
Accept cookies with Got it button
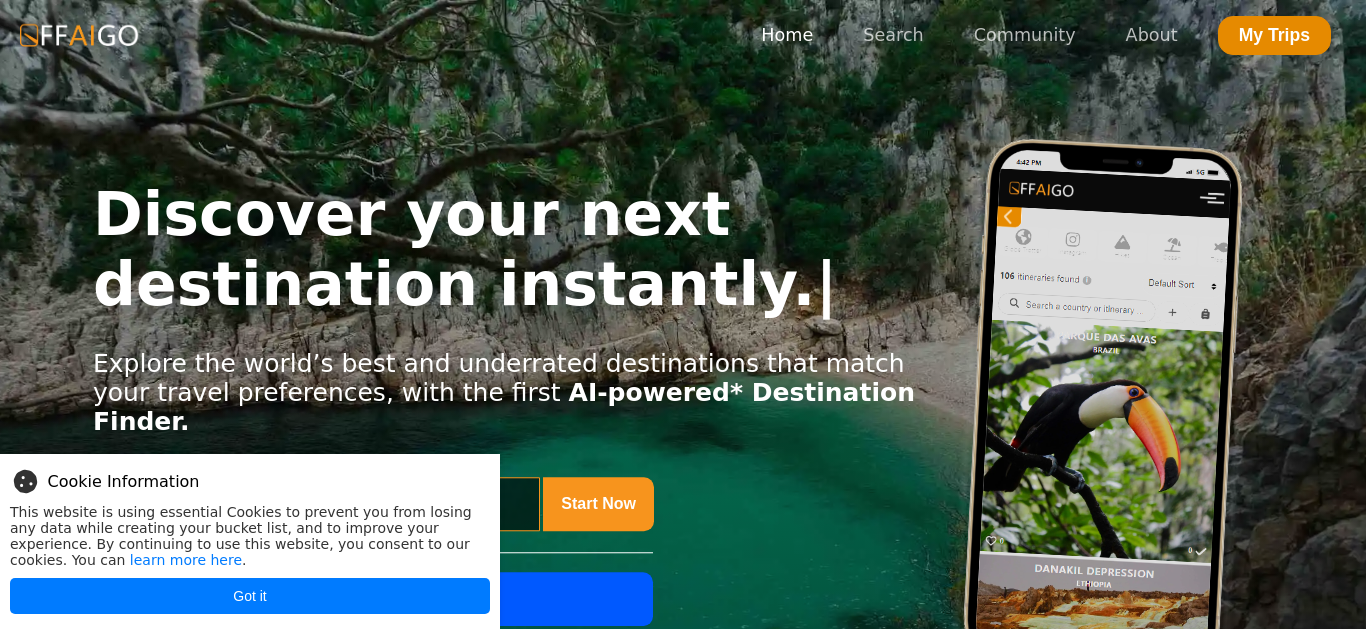pos(250,596)
